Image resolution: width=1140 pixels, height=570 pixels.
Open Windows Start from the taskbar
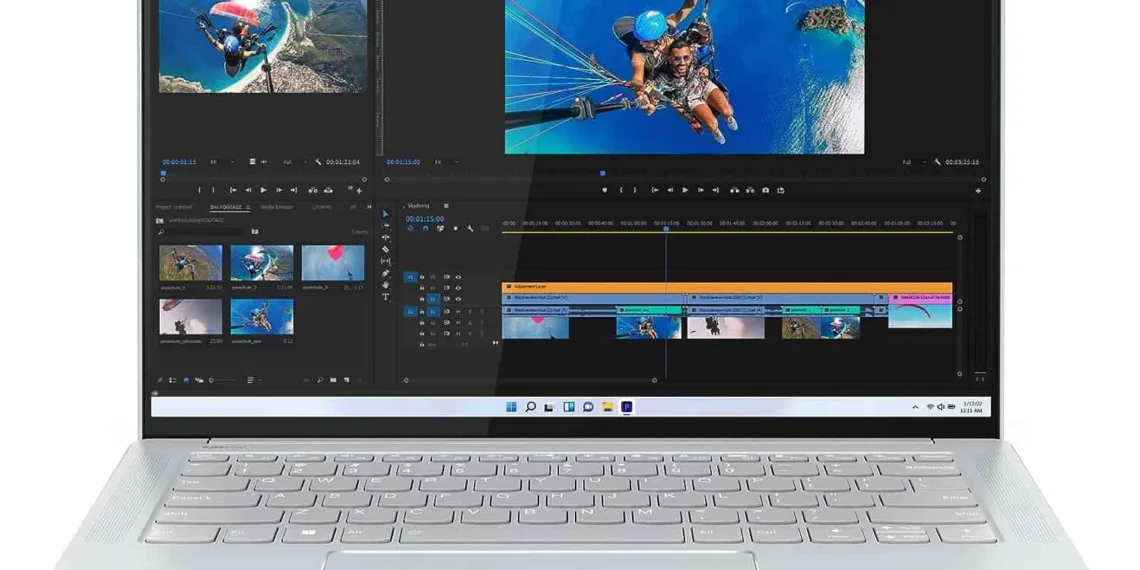tap(511, 407)
